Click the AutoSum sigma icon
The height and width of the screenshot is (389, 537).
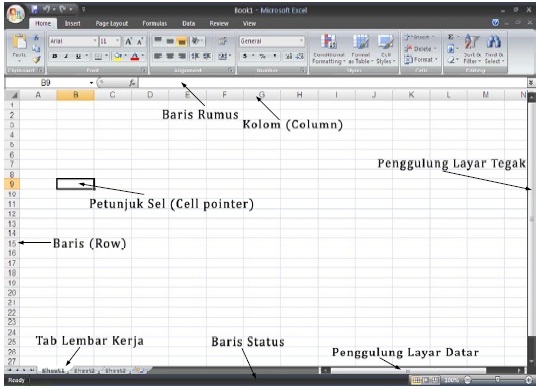pyautogui.click(x=451, y=37)
